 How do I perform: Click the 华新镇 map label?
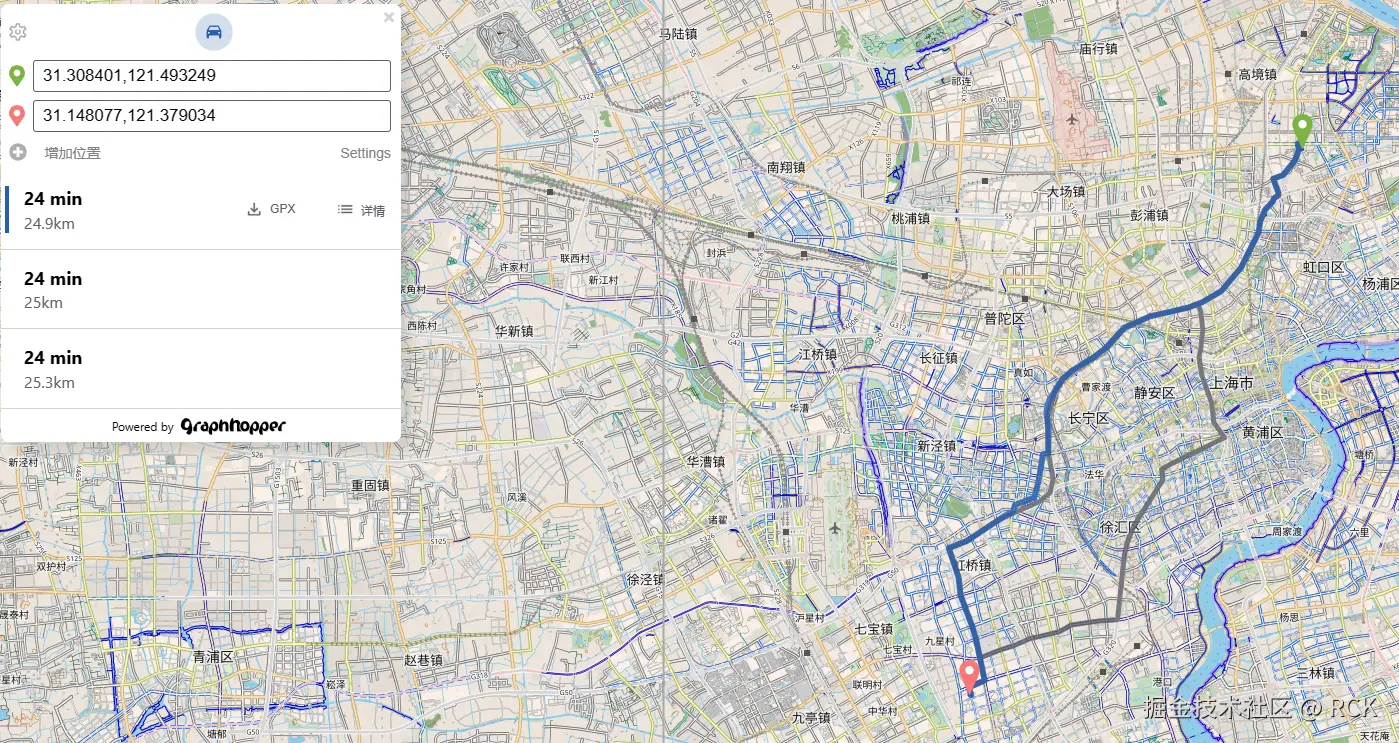coord(513,331)
